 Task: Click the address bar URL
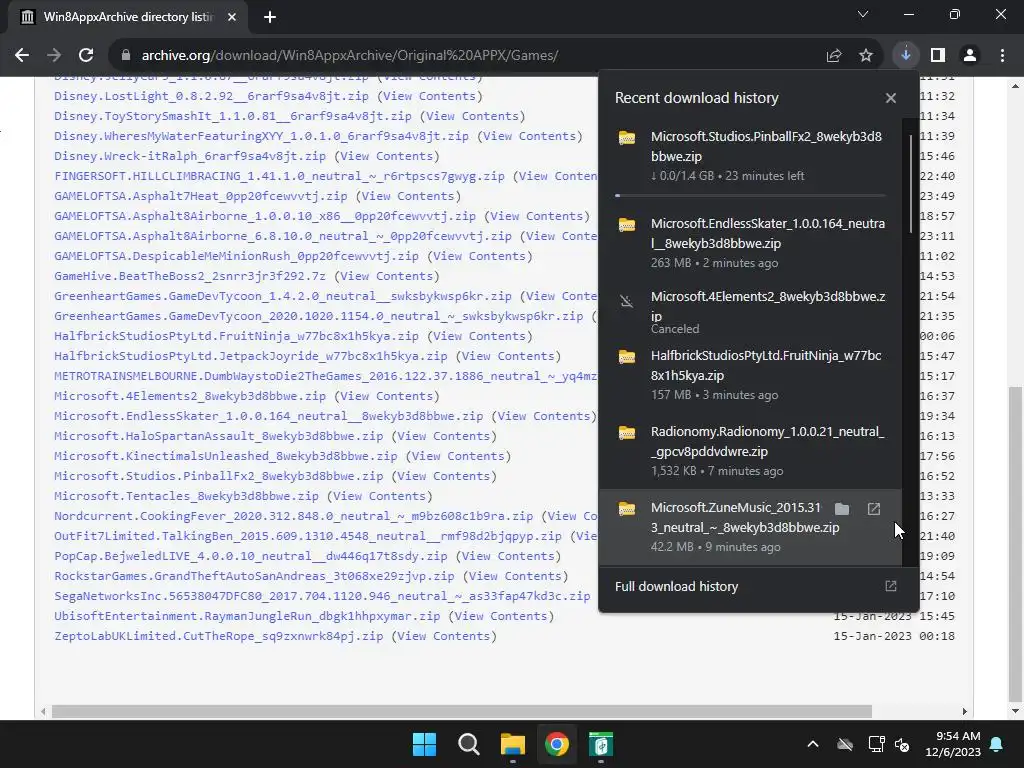click(350, 56)
